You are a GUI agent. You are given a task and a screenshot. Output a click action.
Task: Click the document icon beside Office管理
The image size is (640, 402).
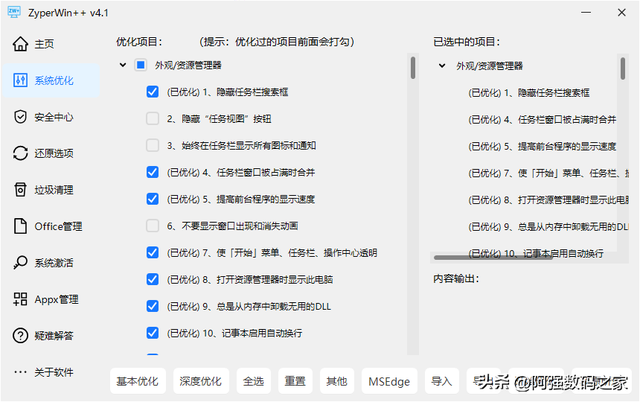pyautogui.click(x=20, y=226)
